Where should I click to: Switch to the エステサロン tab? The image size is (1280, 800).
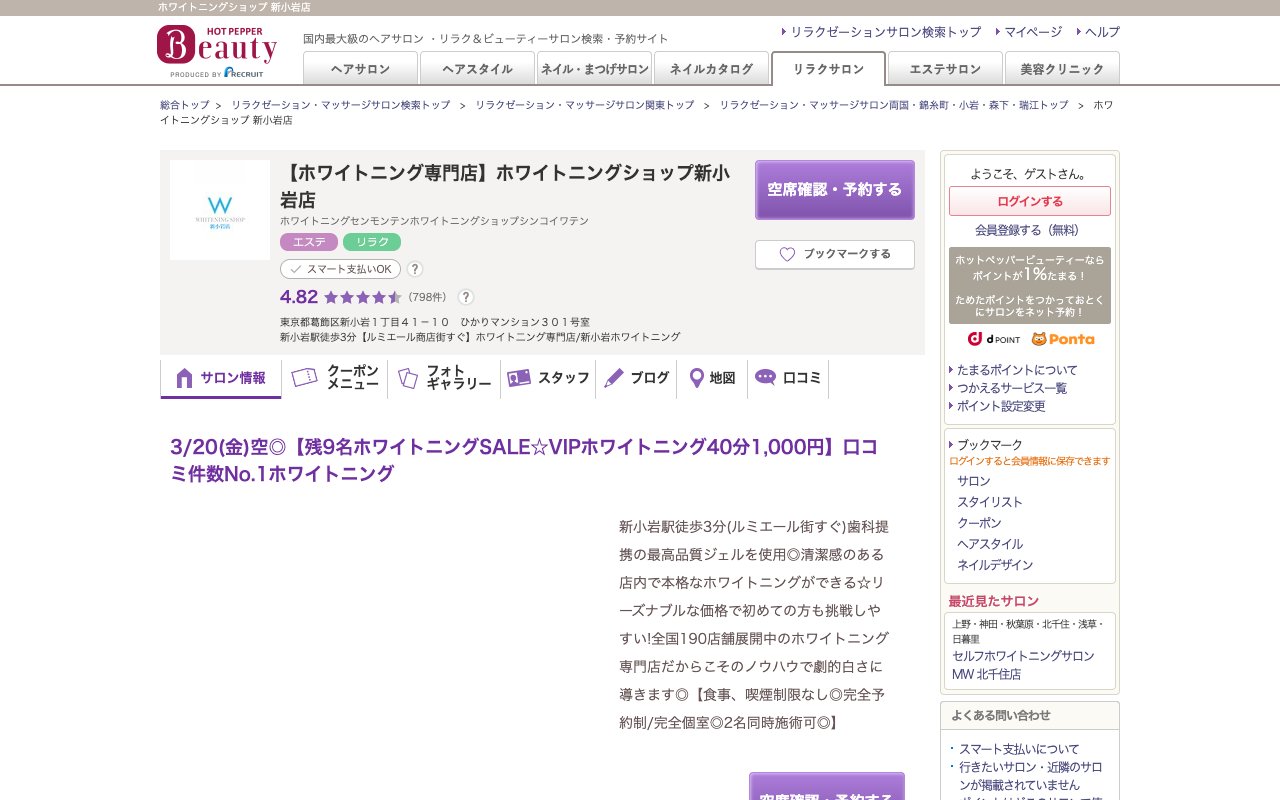coord(944,68)
